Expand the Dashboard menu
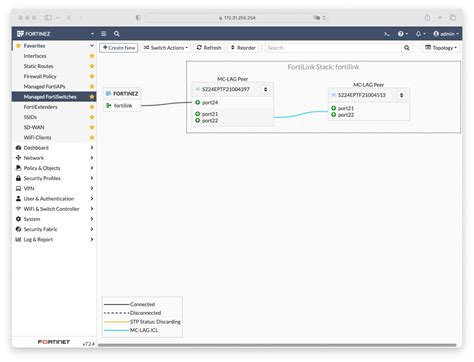 [x=54, y=148]
